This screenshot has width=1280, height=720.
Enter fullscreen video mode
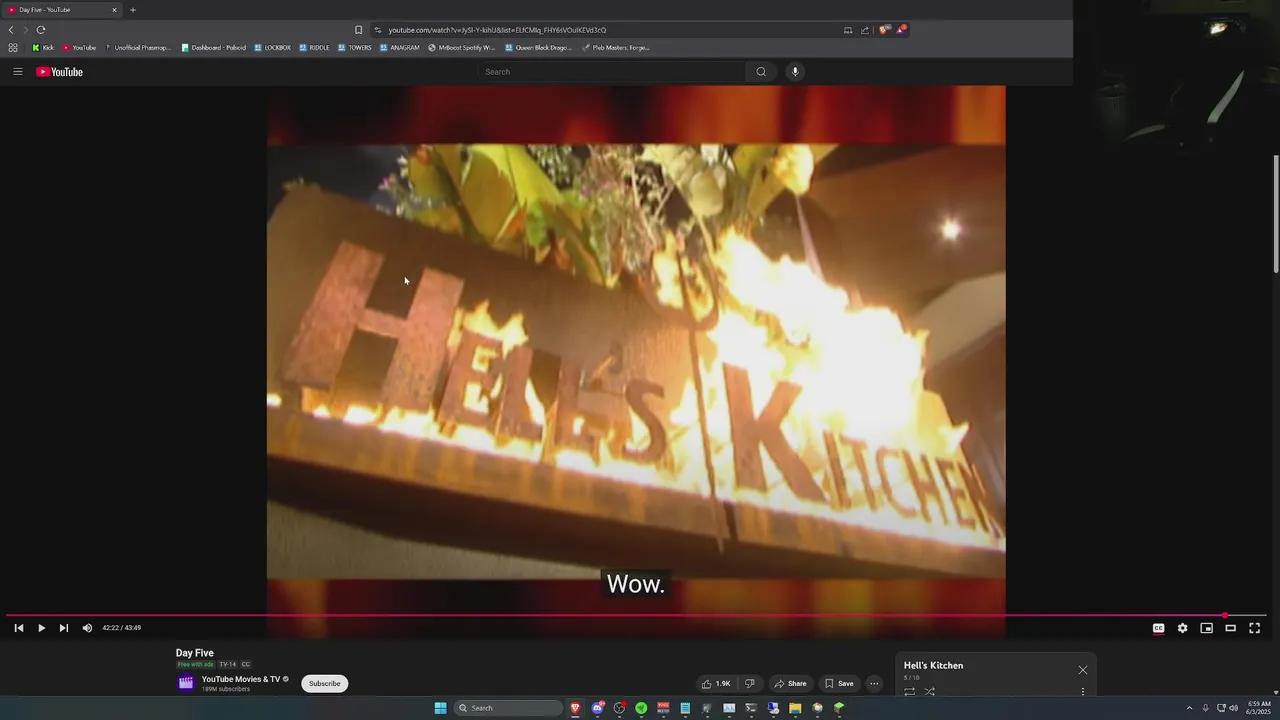pyautogui.click(x=1254, y=628)
